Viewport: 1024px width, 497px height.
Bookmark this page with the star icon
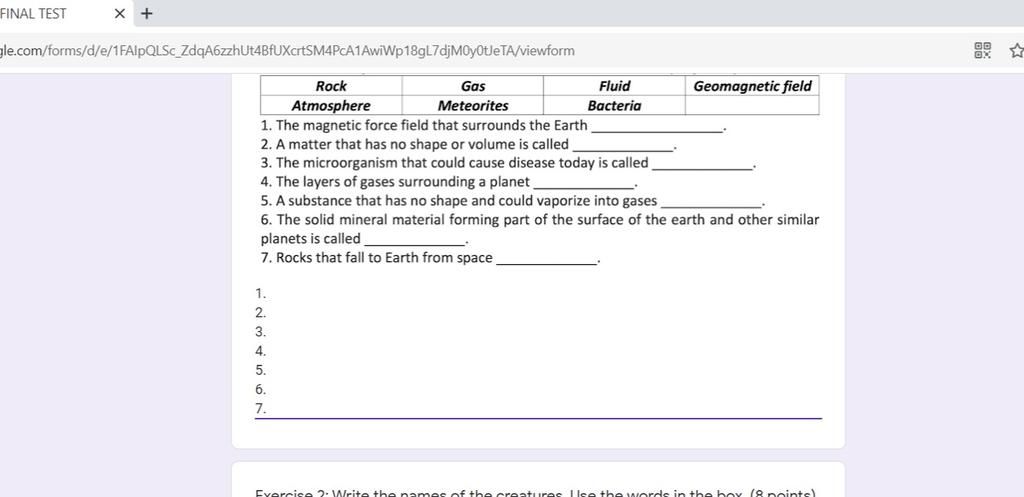click(x=1017, y=50)
